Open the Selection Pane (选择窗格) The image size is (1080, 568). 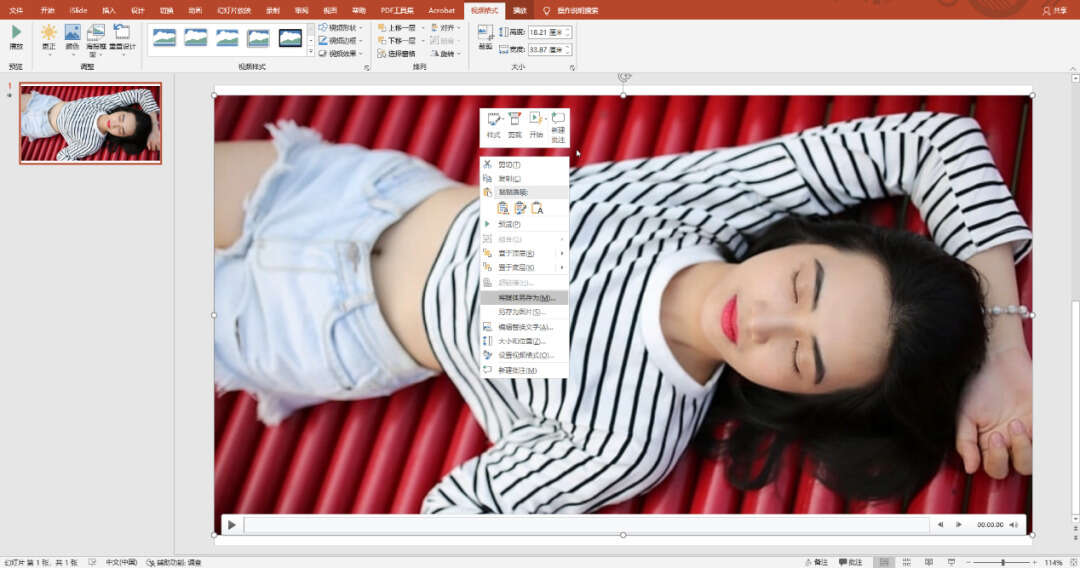[398, 54]
